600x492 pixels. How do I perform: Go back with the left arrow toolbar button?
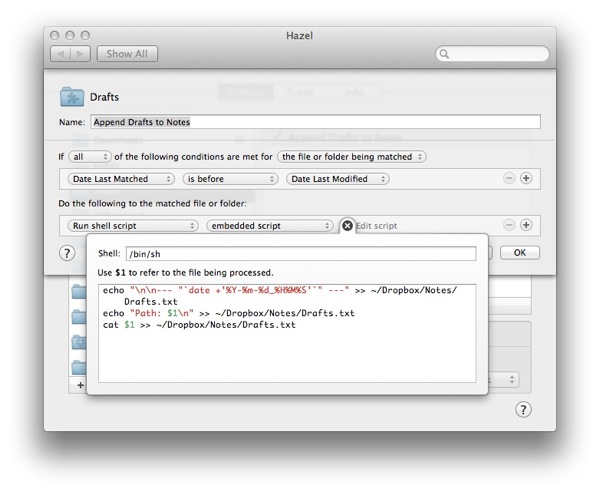tap(60, 54)
